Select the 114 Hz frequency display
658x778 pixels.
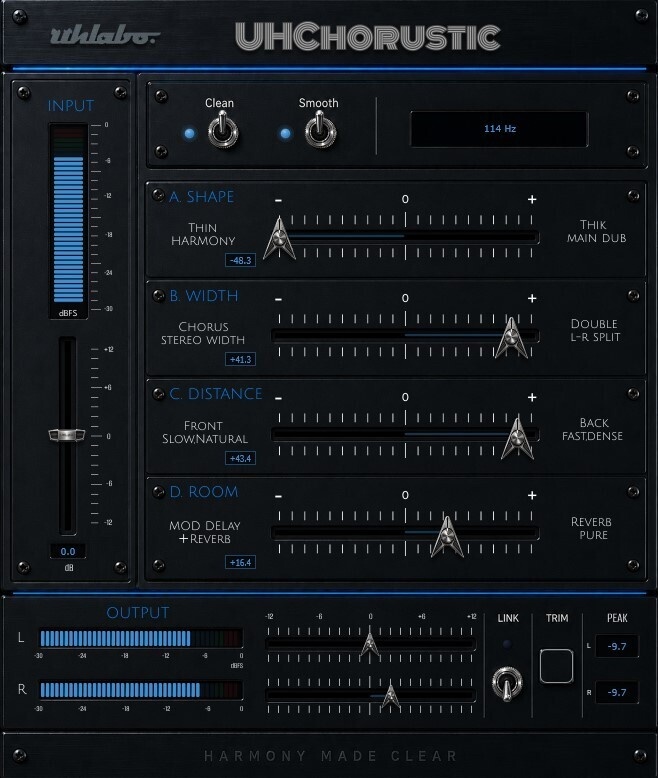[x=500, y=129]
